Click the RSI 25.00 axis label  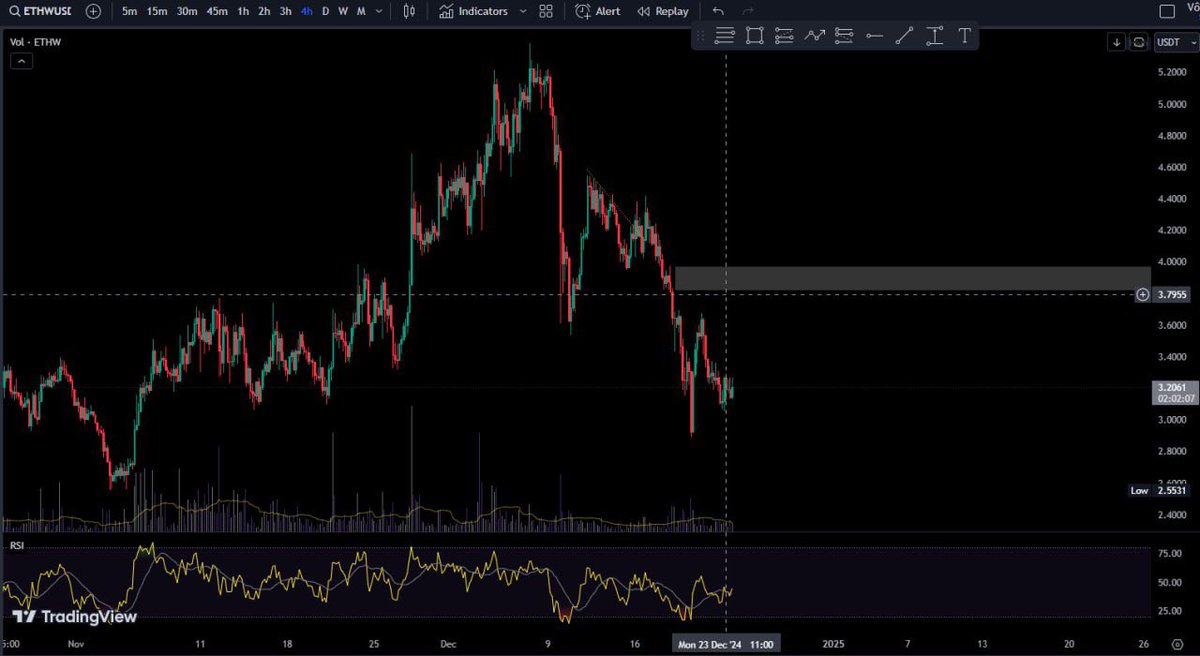click(x=1170, y=611)
